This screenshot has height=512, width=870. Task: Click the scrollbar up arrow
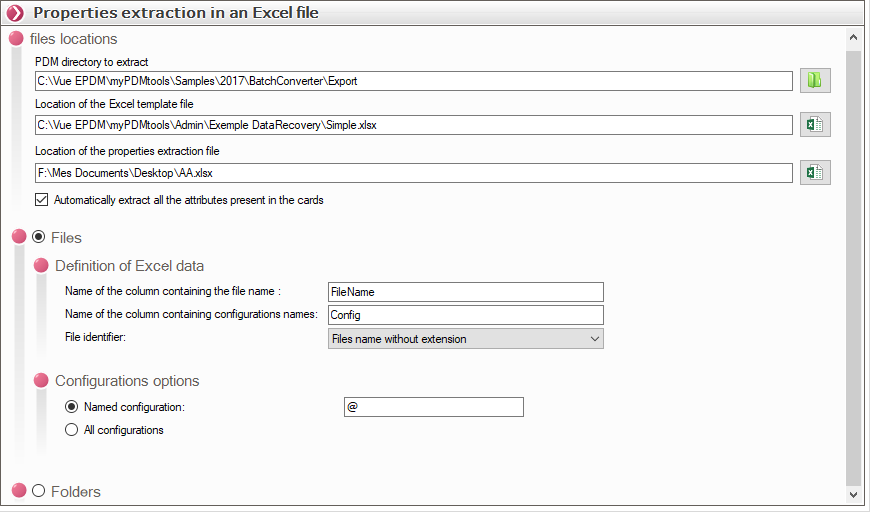[x=853, y=38]
